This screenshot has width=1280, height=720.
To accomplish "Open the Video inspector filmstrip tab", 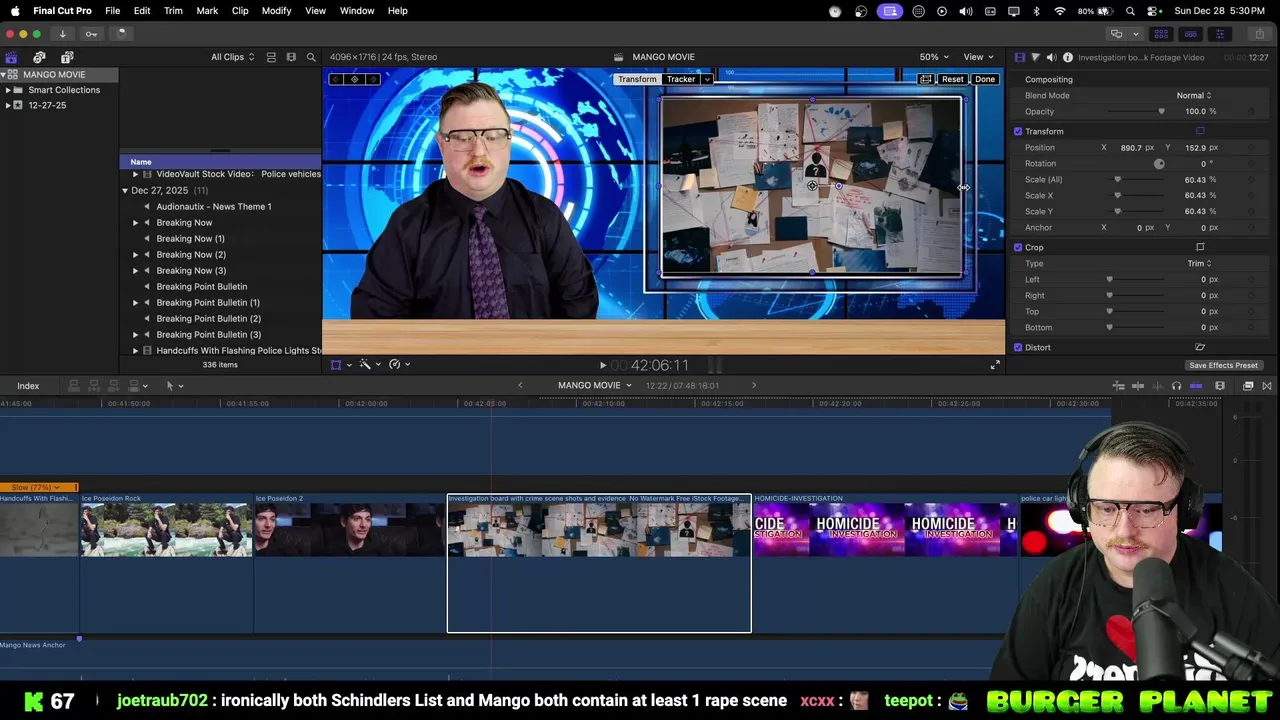I will pos(1019,57).
